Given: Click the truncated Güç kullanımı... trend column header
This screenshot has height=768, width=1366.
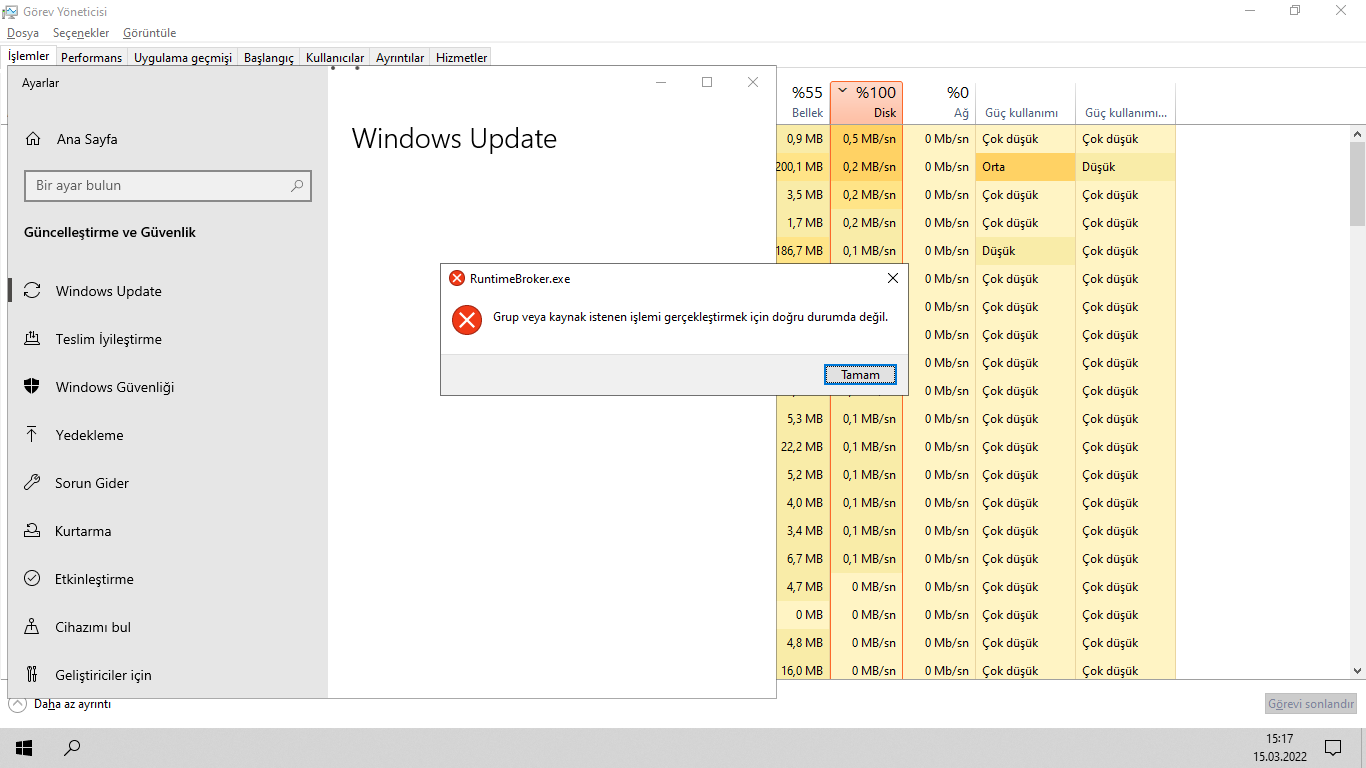Looking at the screenshot, I should click(1126, 102).
